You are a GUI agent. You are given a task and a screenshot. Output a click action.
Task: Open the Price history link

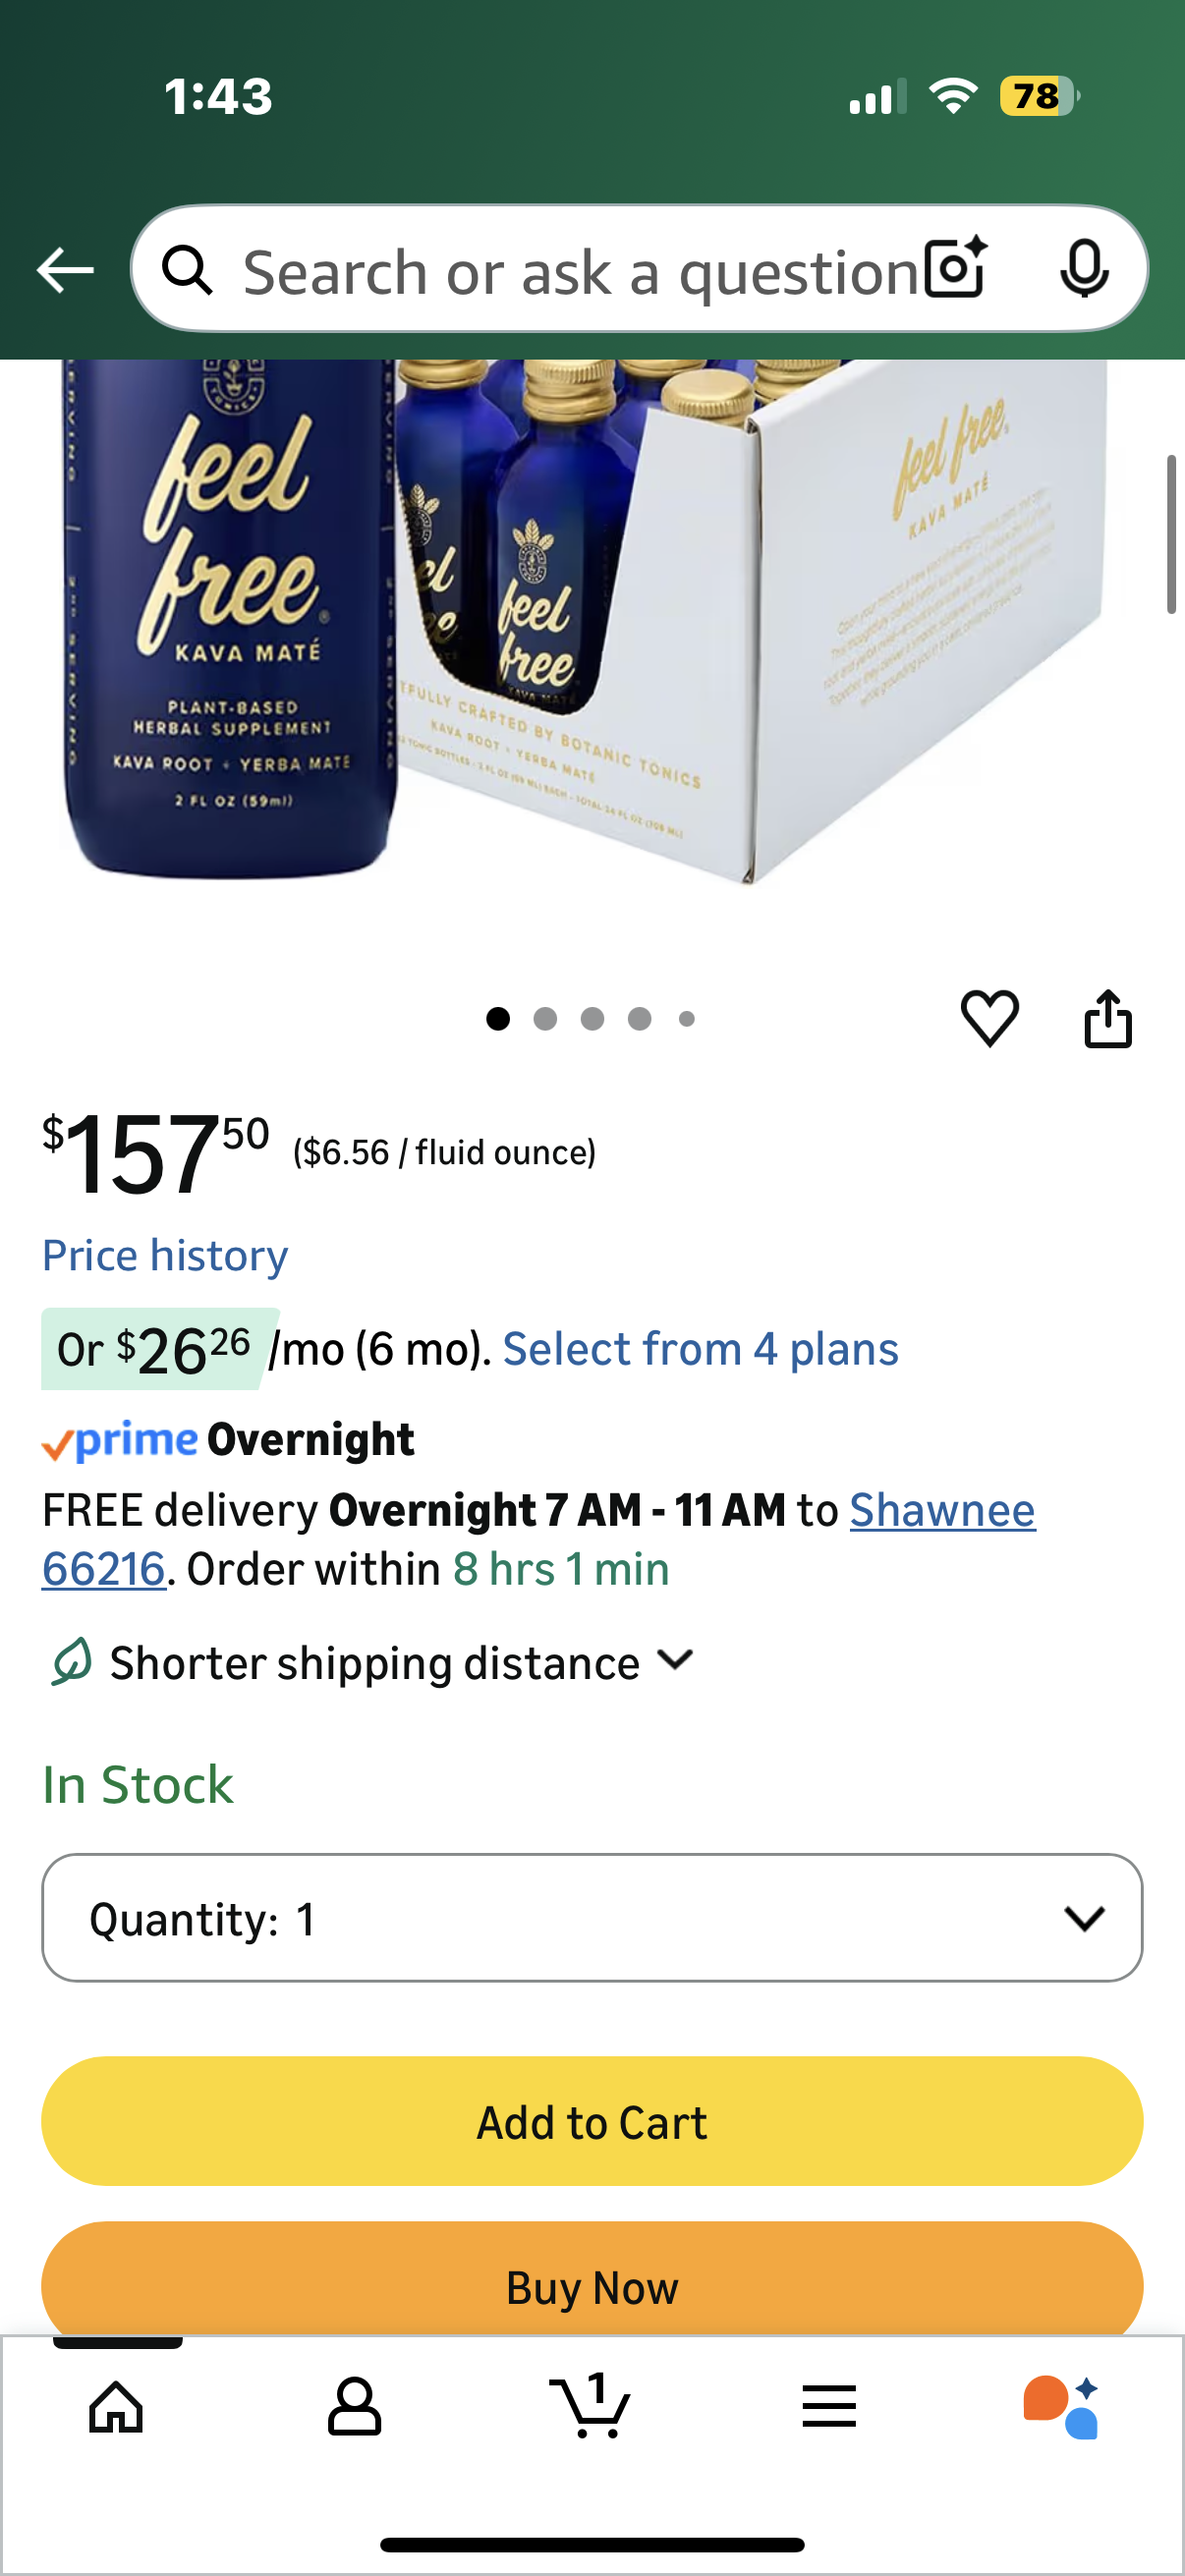click(x=165, y=1255)
